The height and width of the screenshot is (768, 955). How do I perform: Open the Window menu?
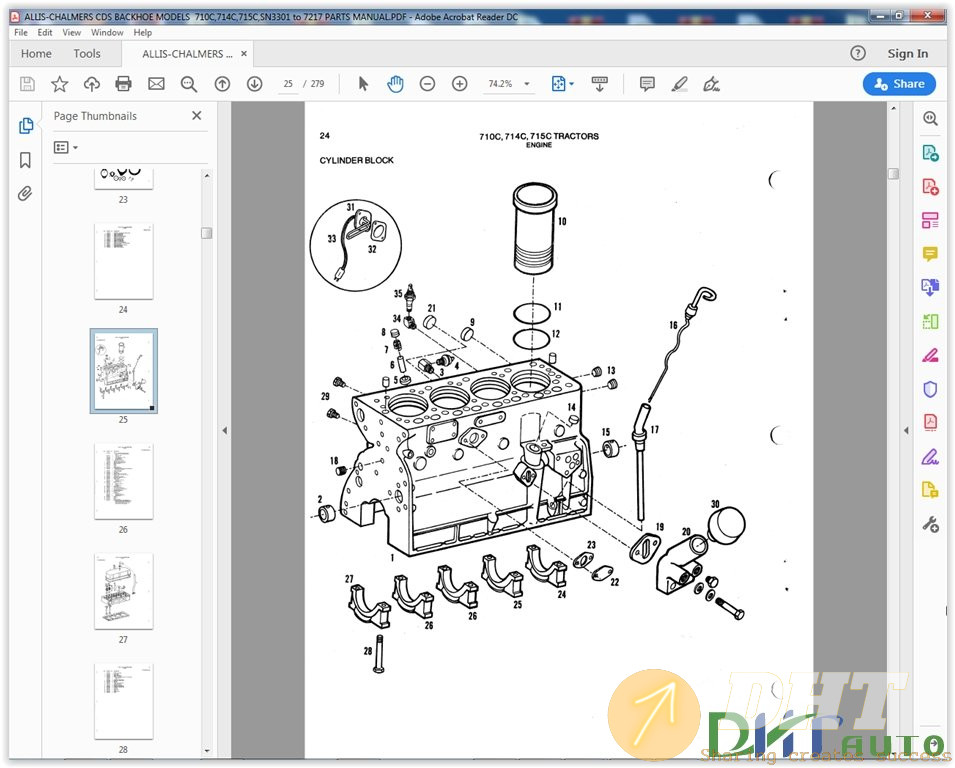[x=107, y=32]
